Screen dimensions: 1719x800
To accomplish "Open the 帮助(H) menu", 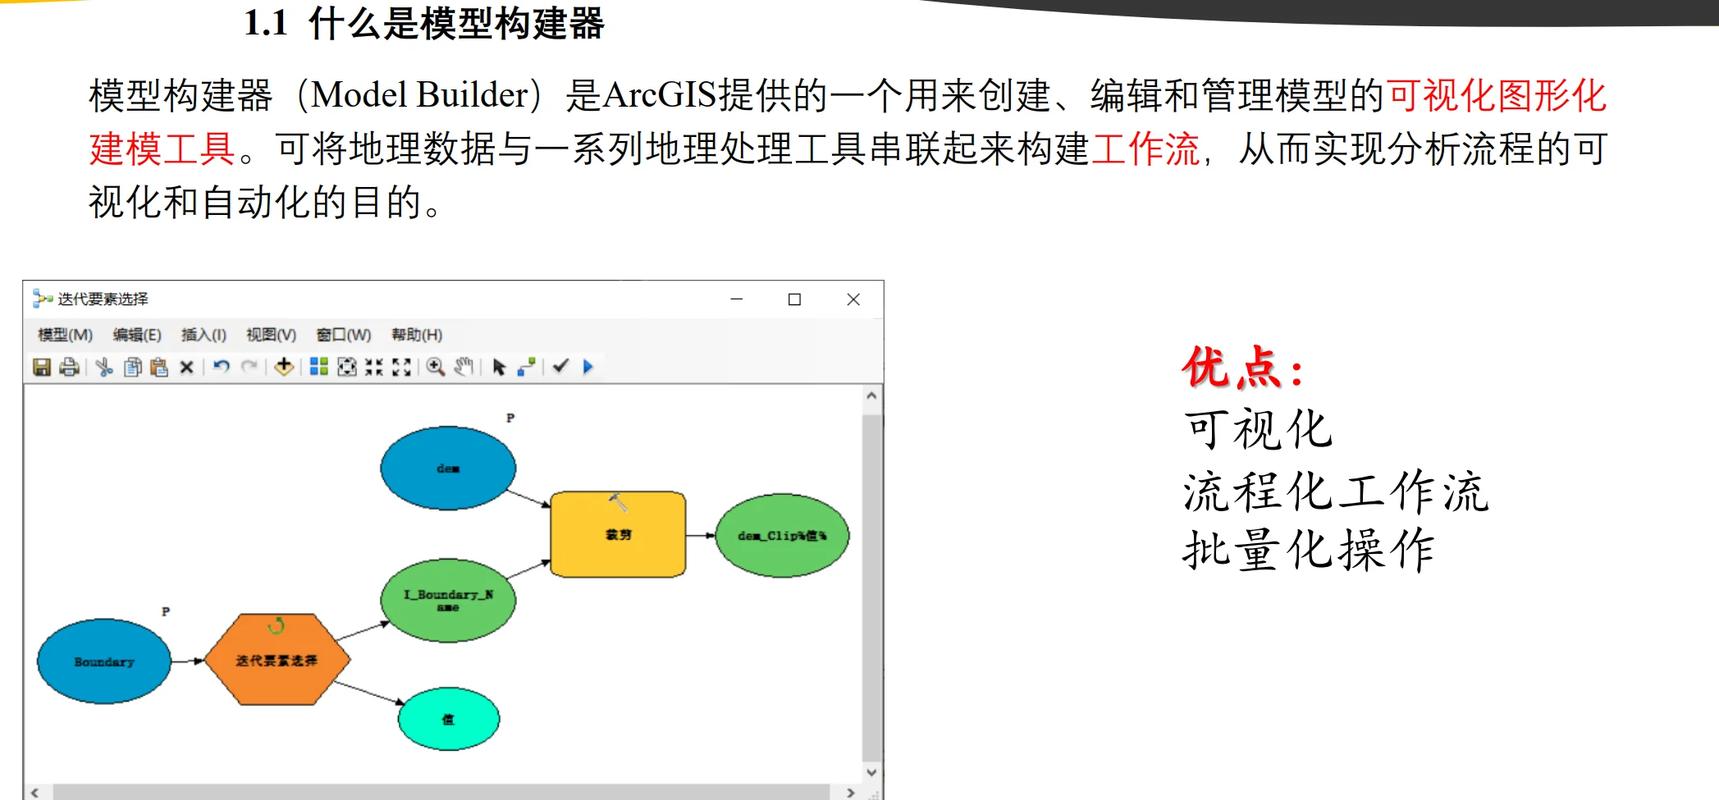I will pyautogui.click(x=416, y=335).
